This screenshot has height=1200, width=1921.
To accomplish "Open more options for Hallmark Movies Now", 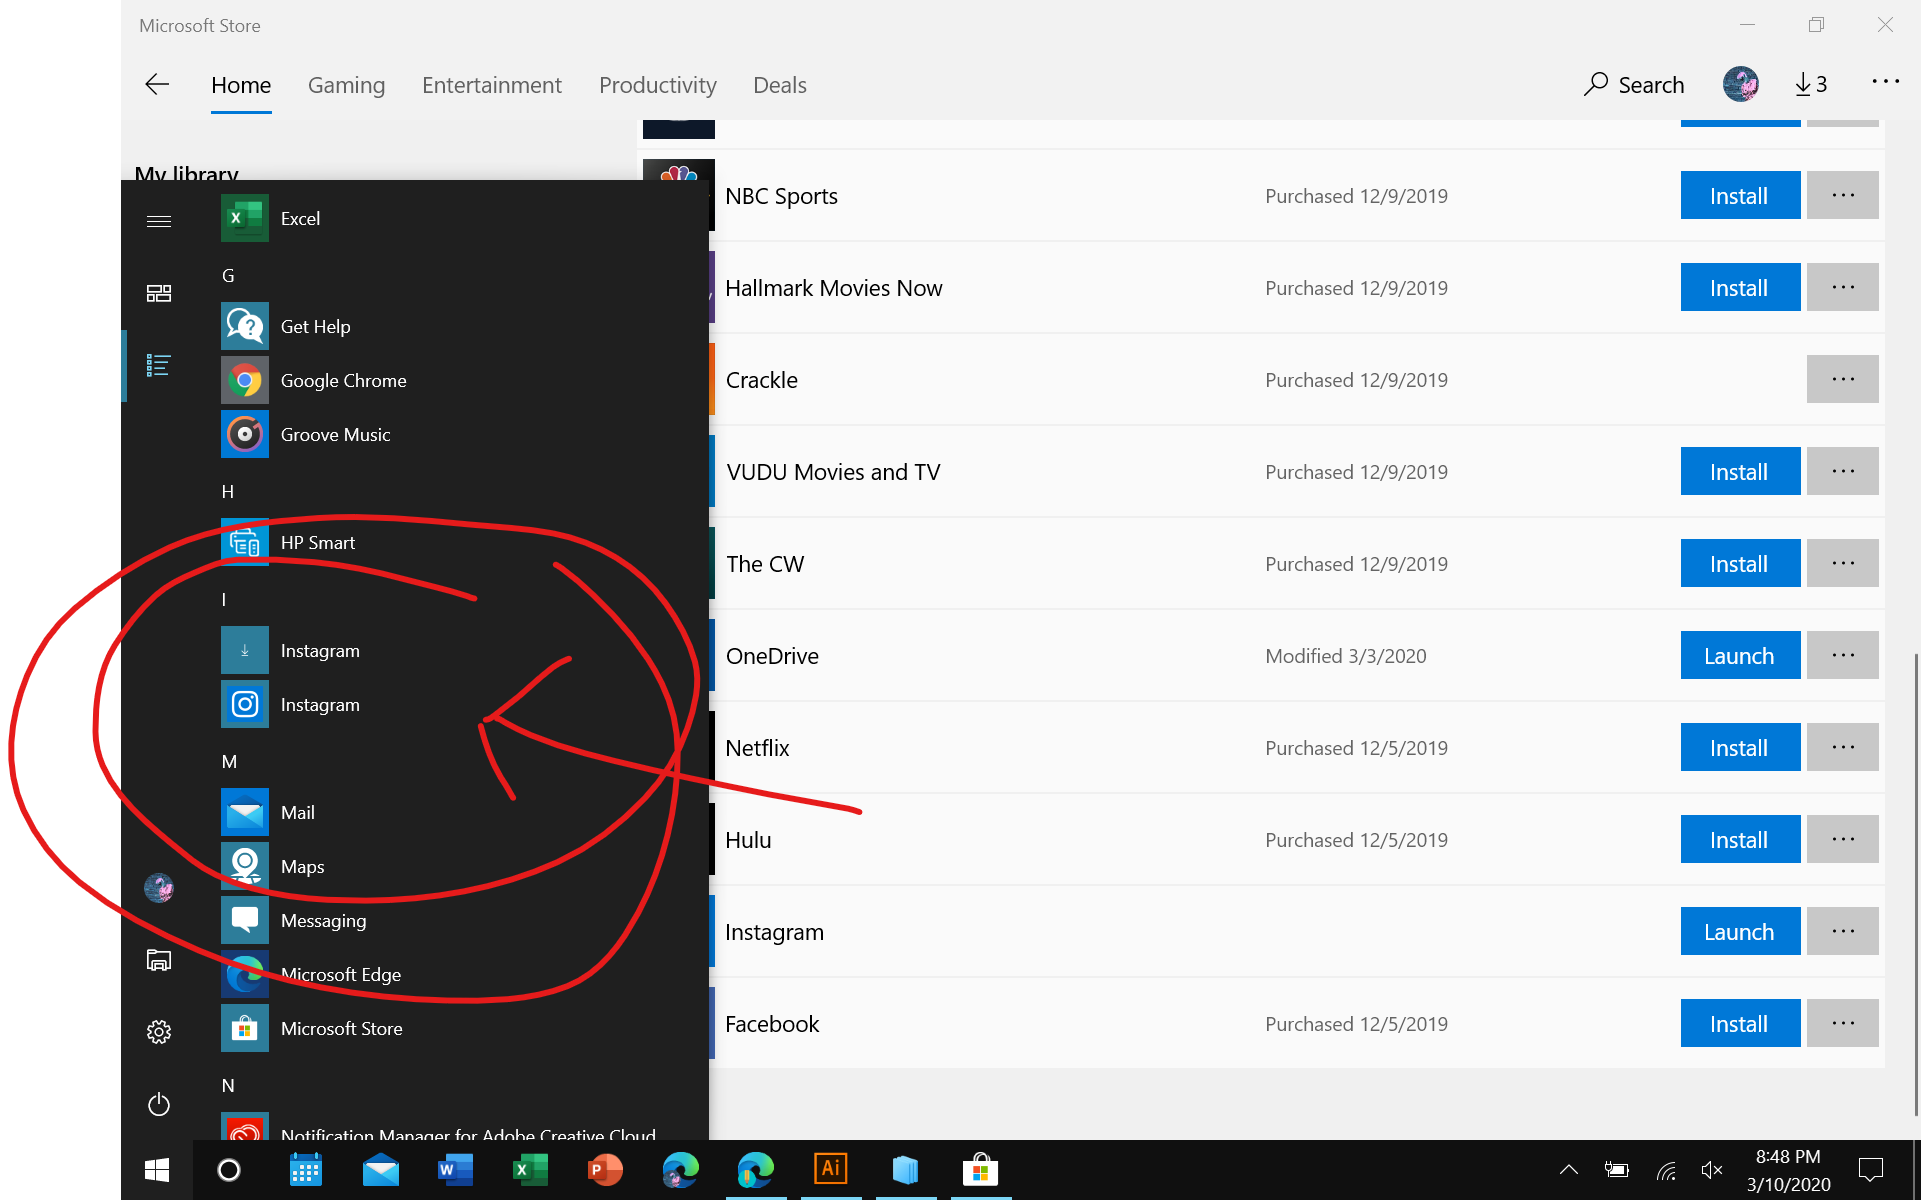I will coord(1843,287).
